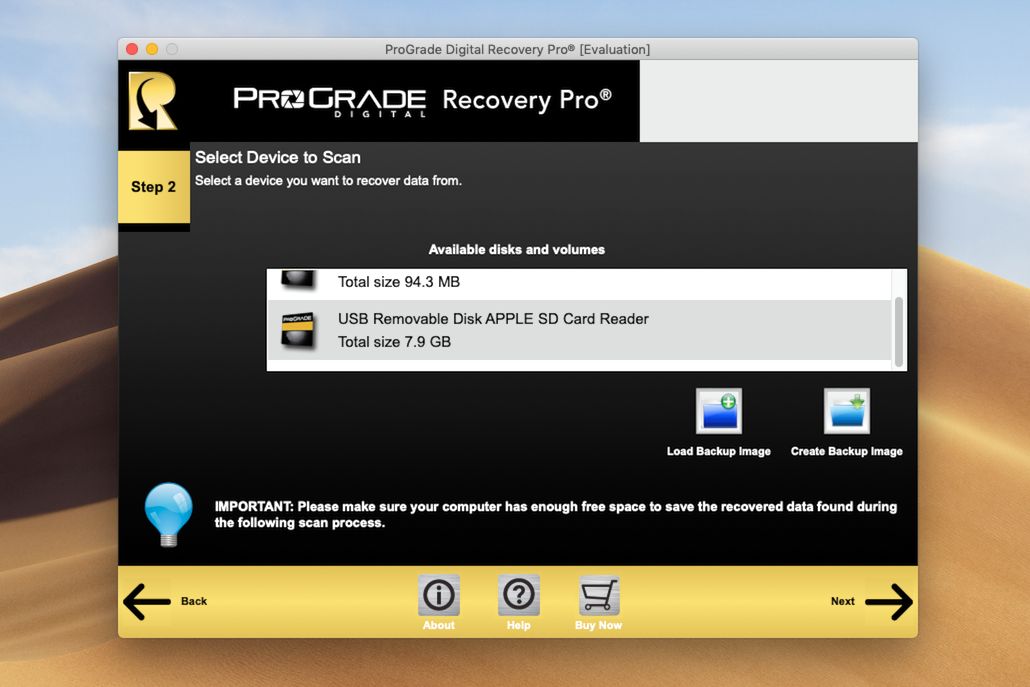Click the ProGrade gold R logo

pyautogui.click(x=152, y=100)
